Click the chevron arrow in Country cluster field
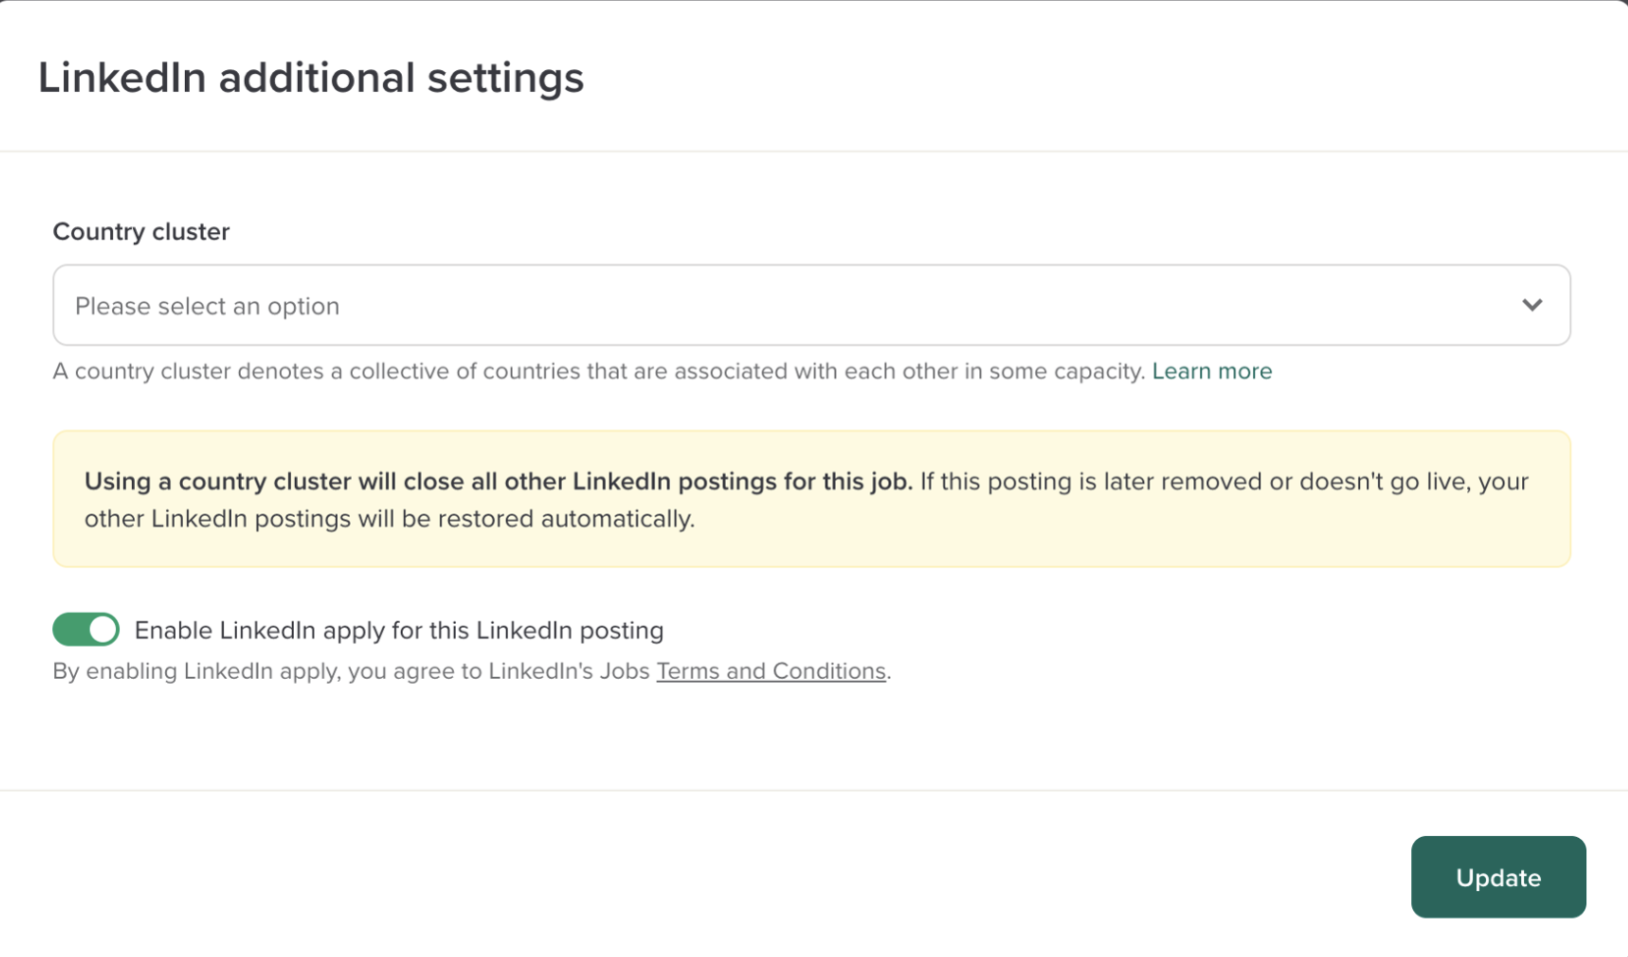Image resolution: width=1628 pixels, height=957 pixels. [x=1532, y=305]
